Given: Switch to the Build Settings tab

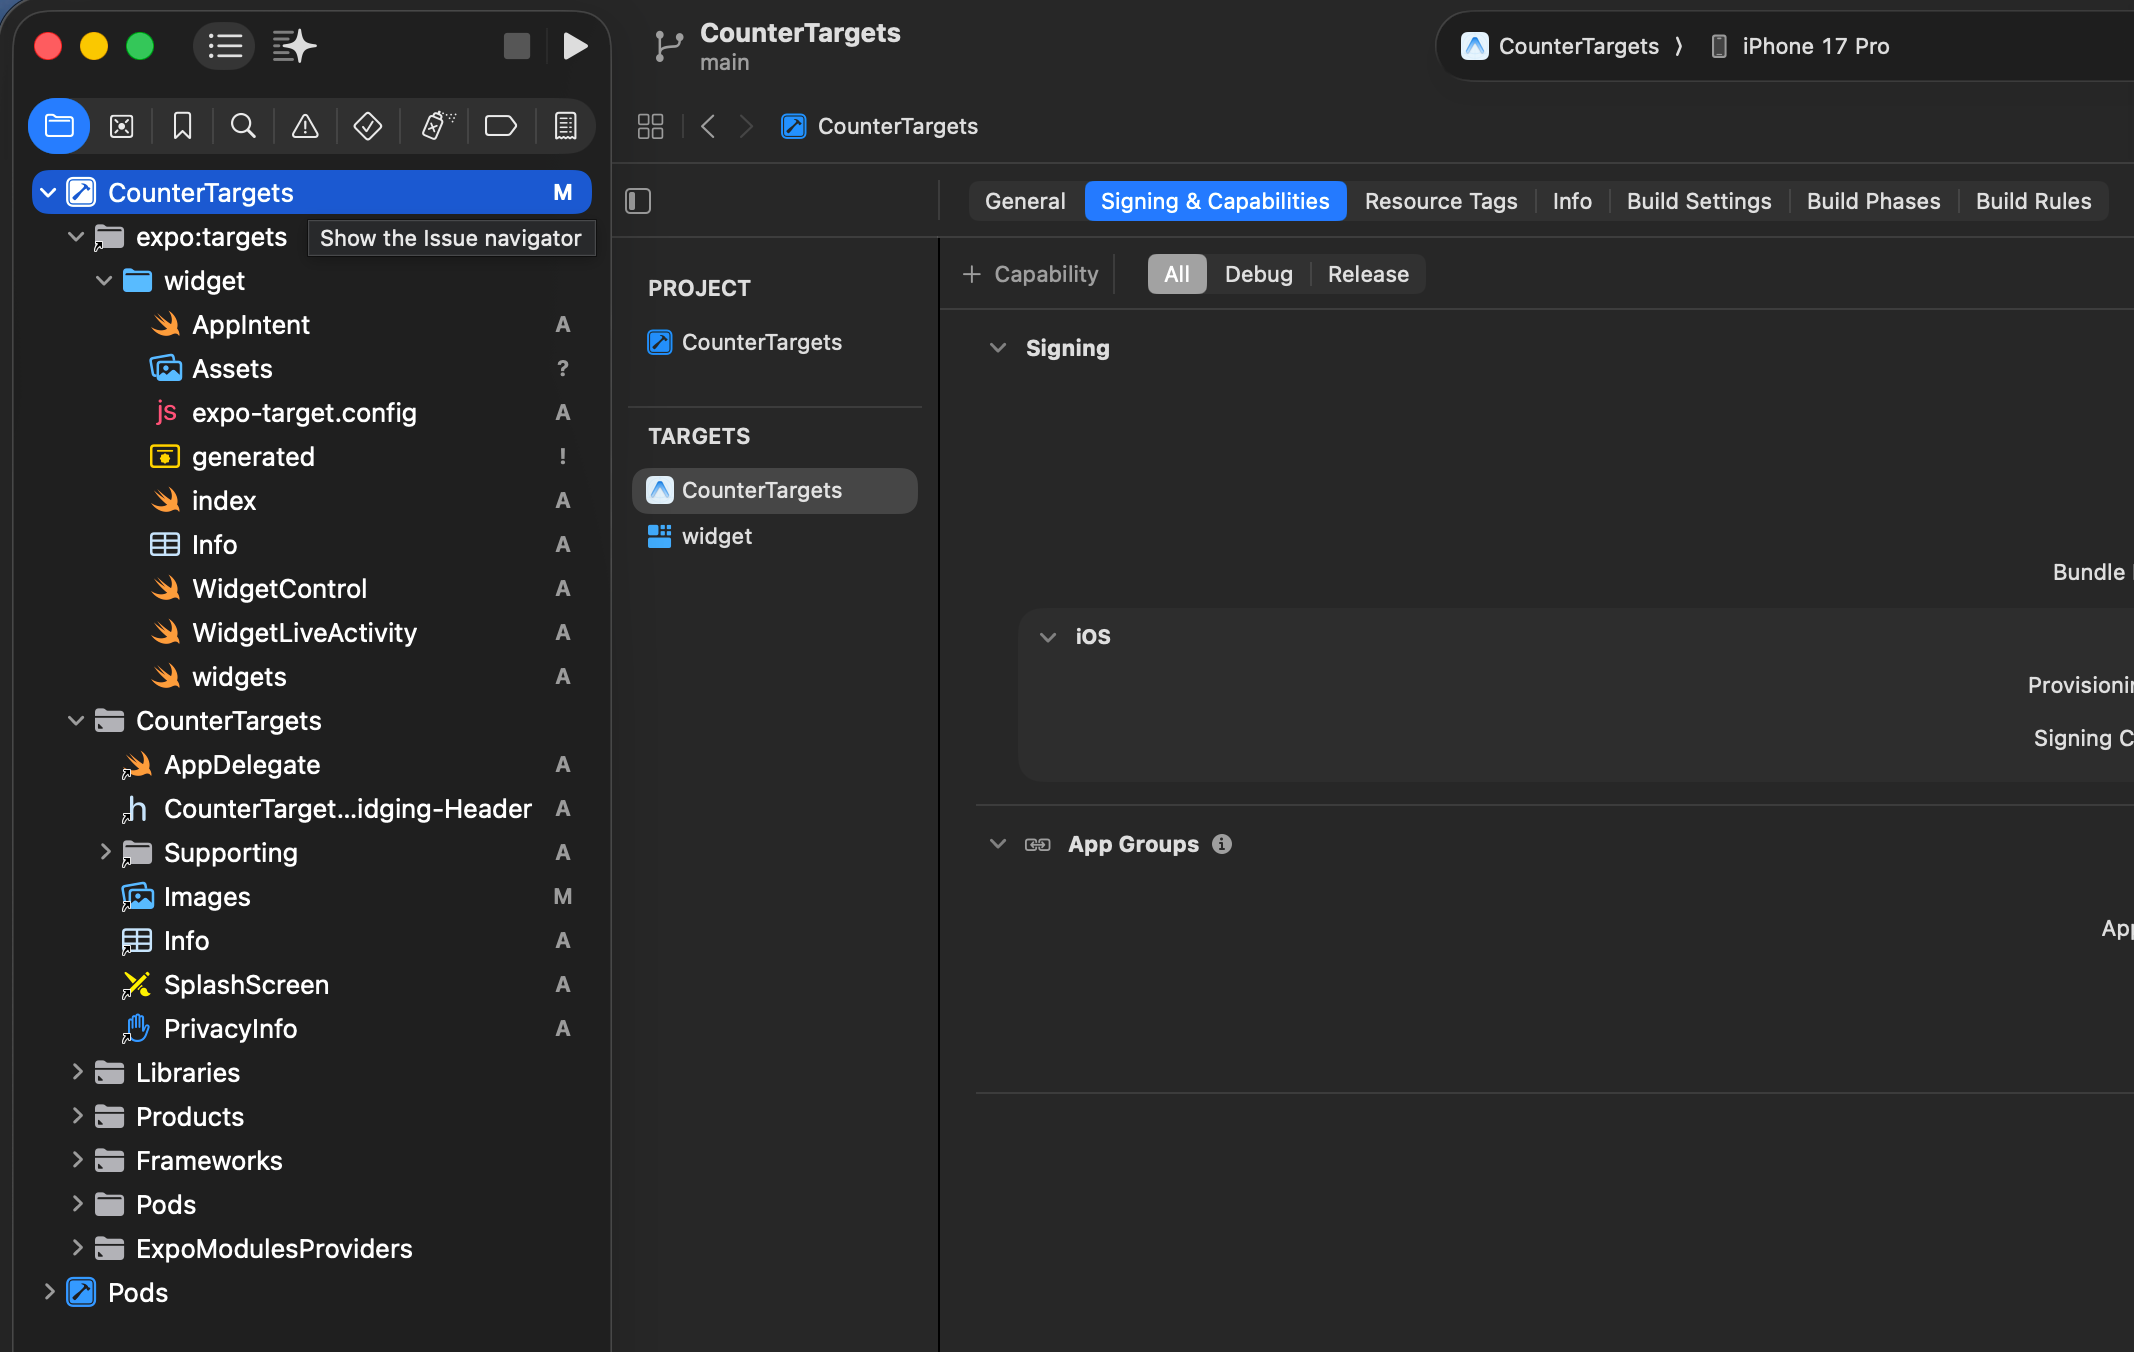Looking at the screenshot, I should pyautogui.click(x=1698, y=201).
